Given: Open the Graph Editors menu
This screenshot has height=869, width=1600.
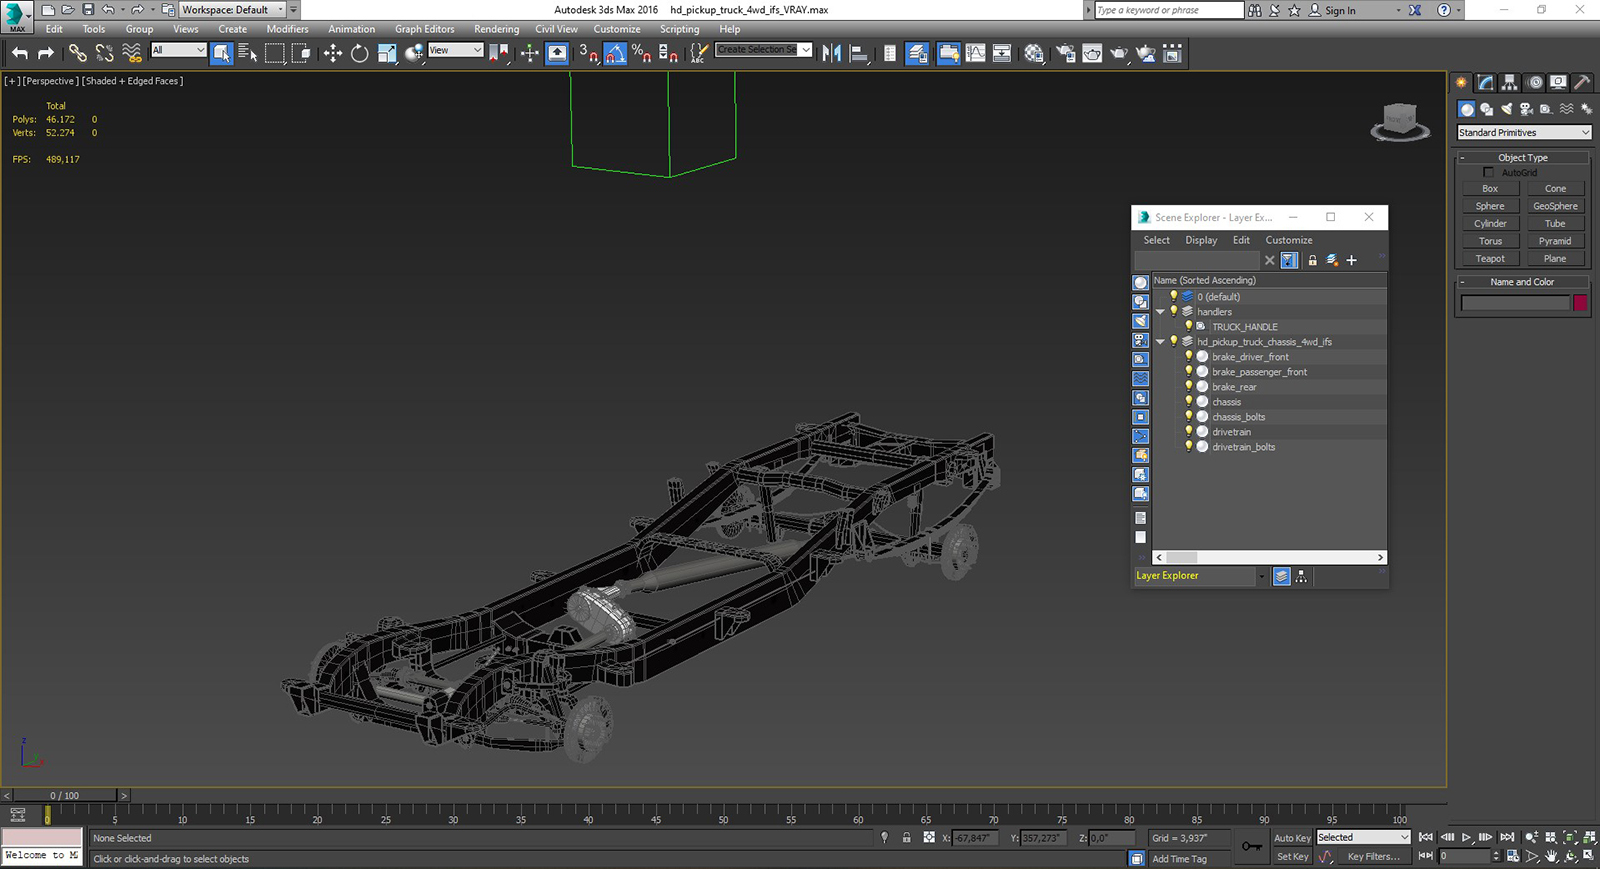Looking at the screenshot, I should pyautogui.click(x=424, y=29).
